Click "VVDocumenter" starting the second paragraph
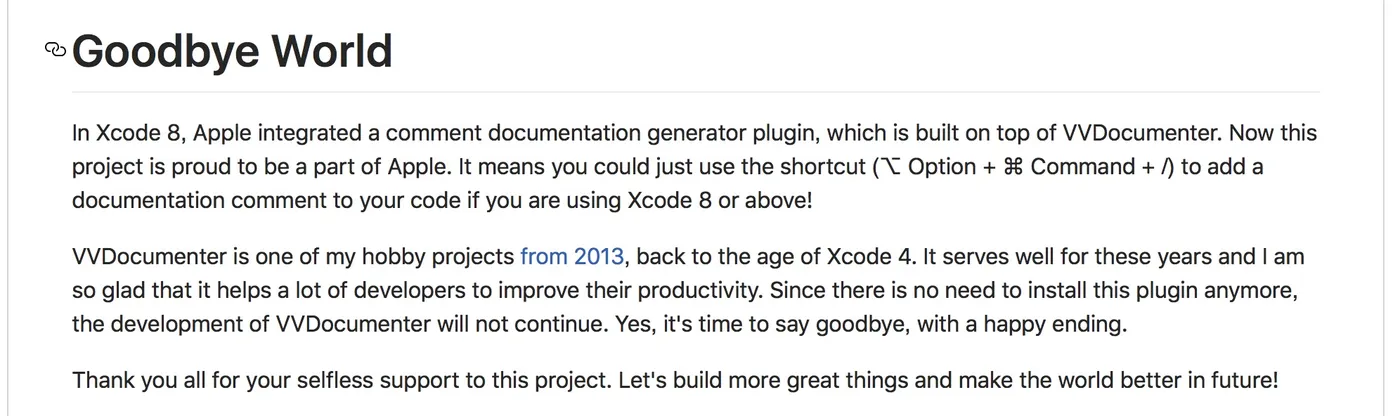The height and width of the screenshot is (416, 1400). point(150,257)
